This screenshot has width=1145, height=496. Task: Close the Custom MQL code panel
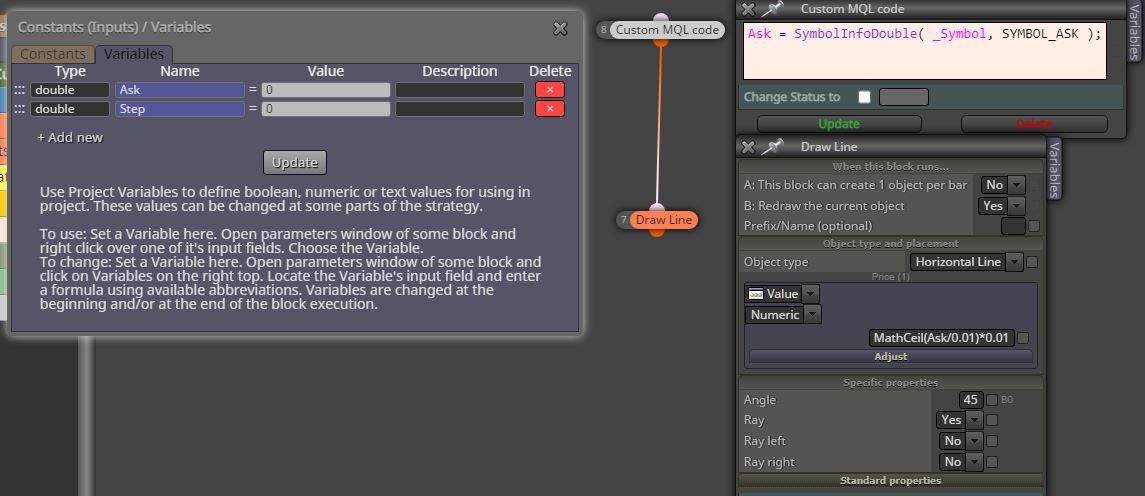[748, 9]
